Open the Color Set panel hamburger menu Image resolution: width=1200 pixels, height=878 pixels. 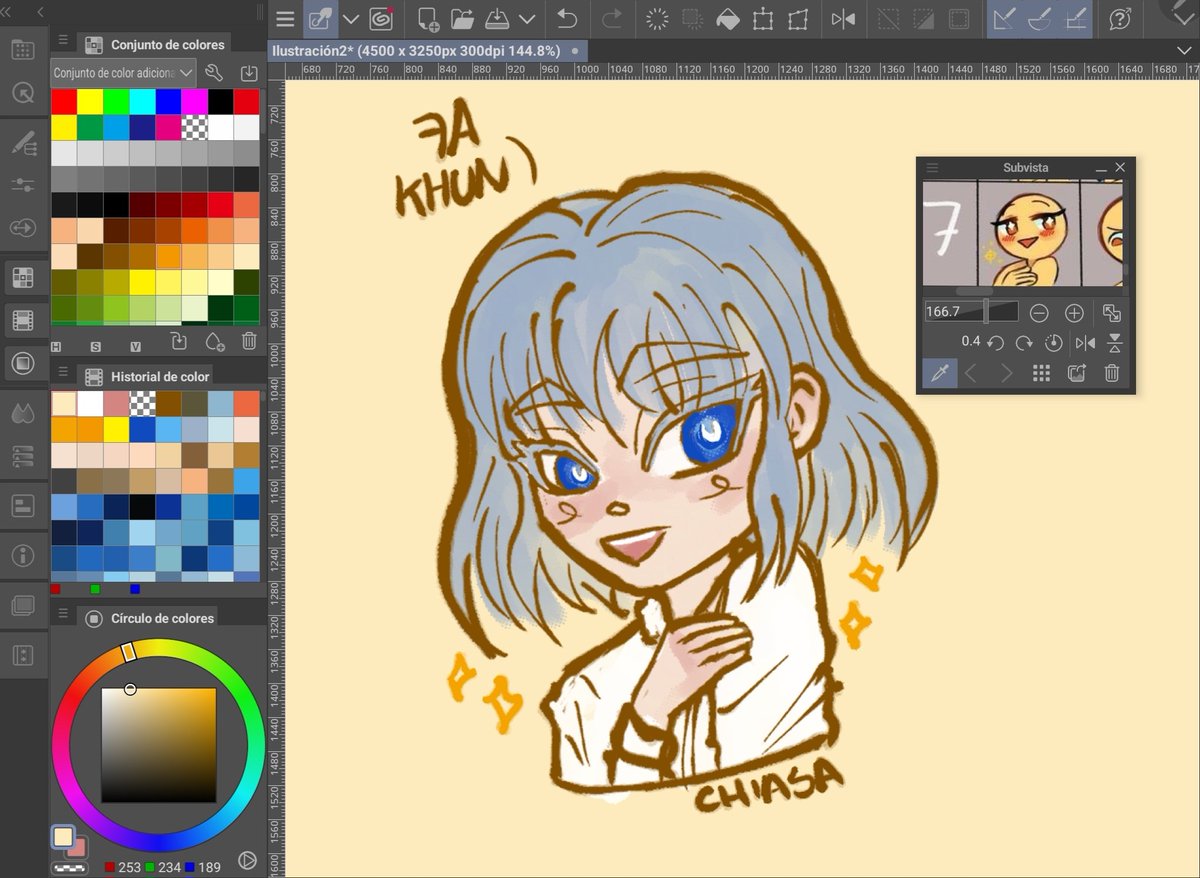click(63, 40)
